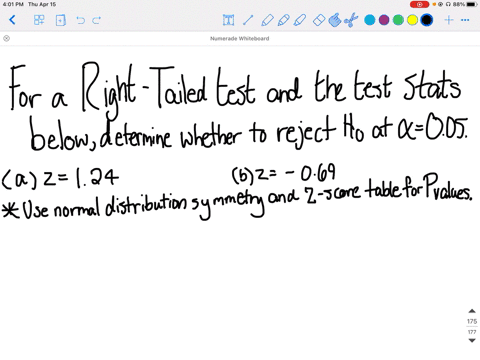The height and width of the screenshot is (360, 480).
Task: Select the hand selection tool
Action: (x=335, y=20)
